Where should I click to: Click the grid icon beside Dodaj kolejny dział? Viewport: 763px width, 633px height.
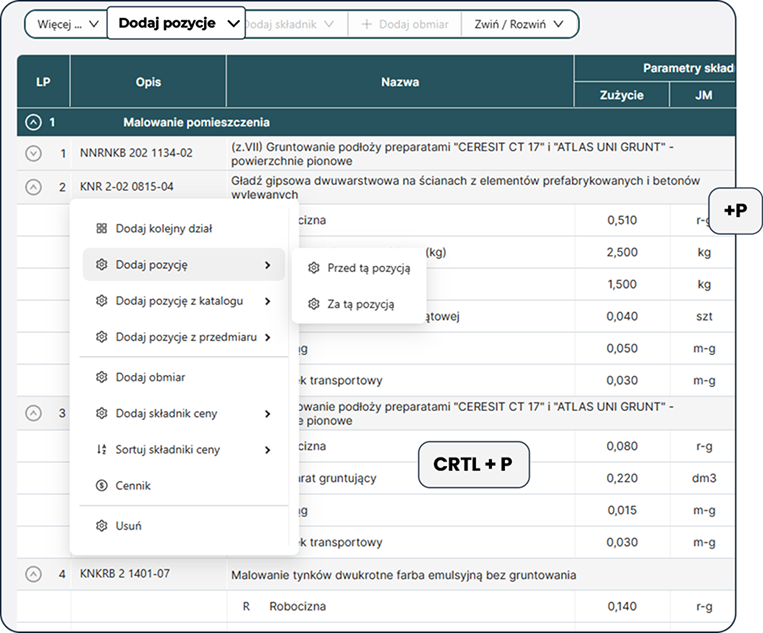[x=101, y=229]
